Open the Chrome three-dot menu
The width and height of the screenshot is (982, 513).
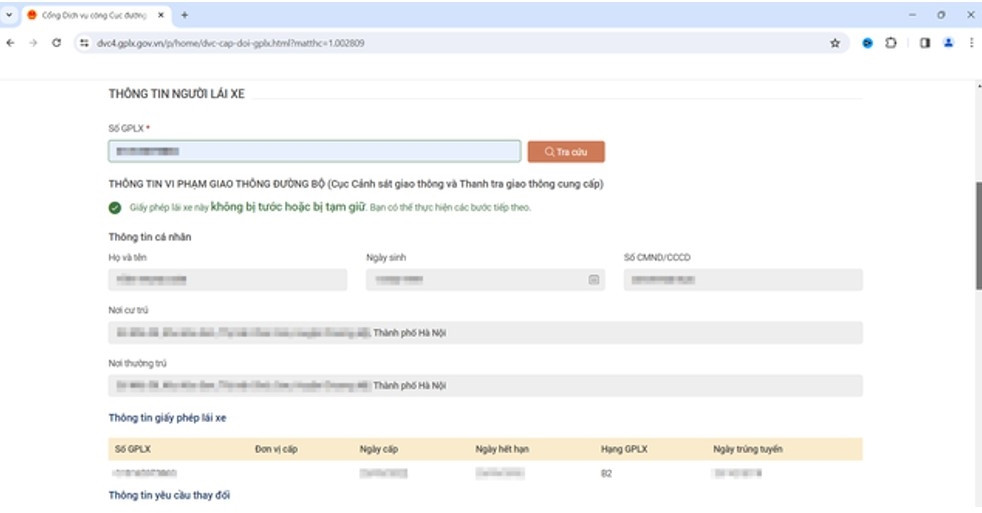pos(971,44)
